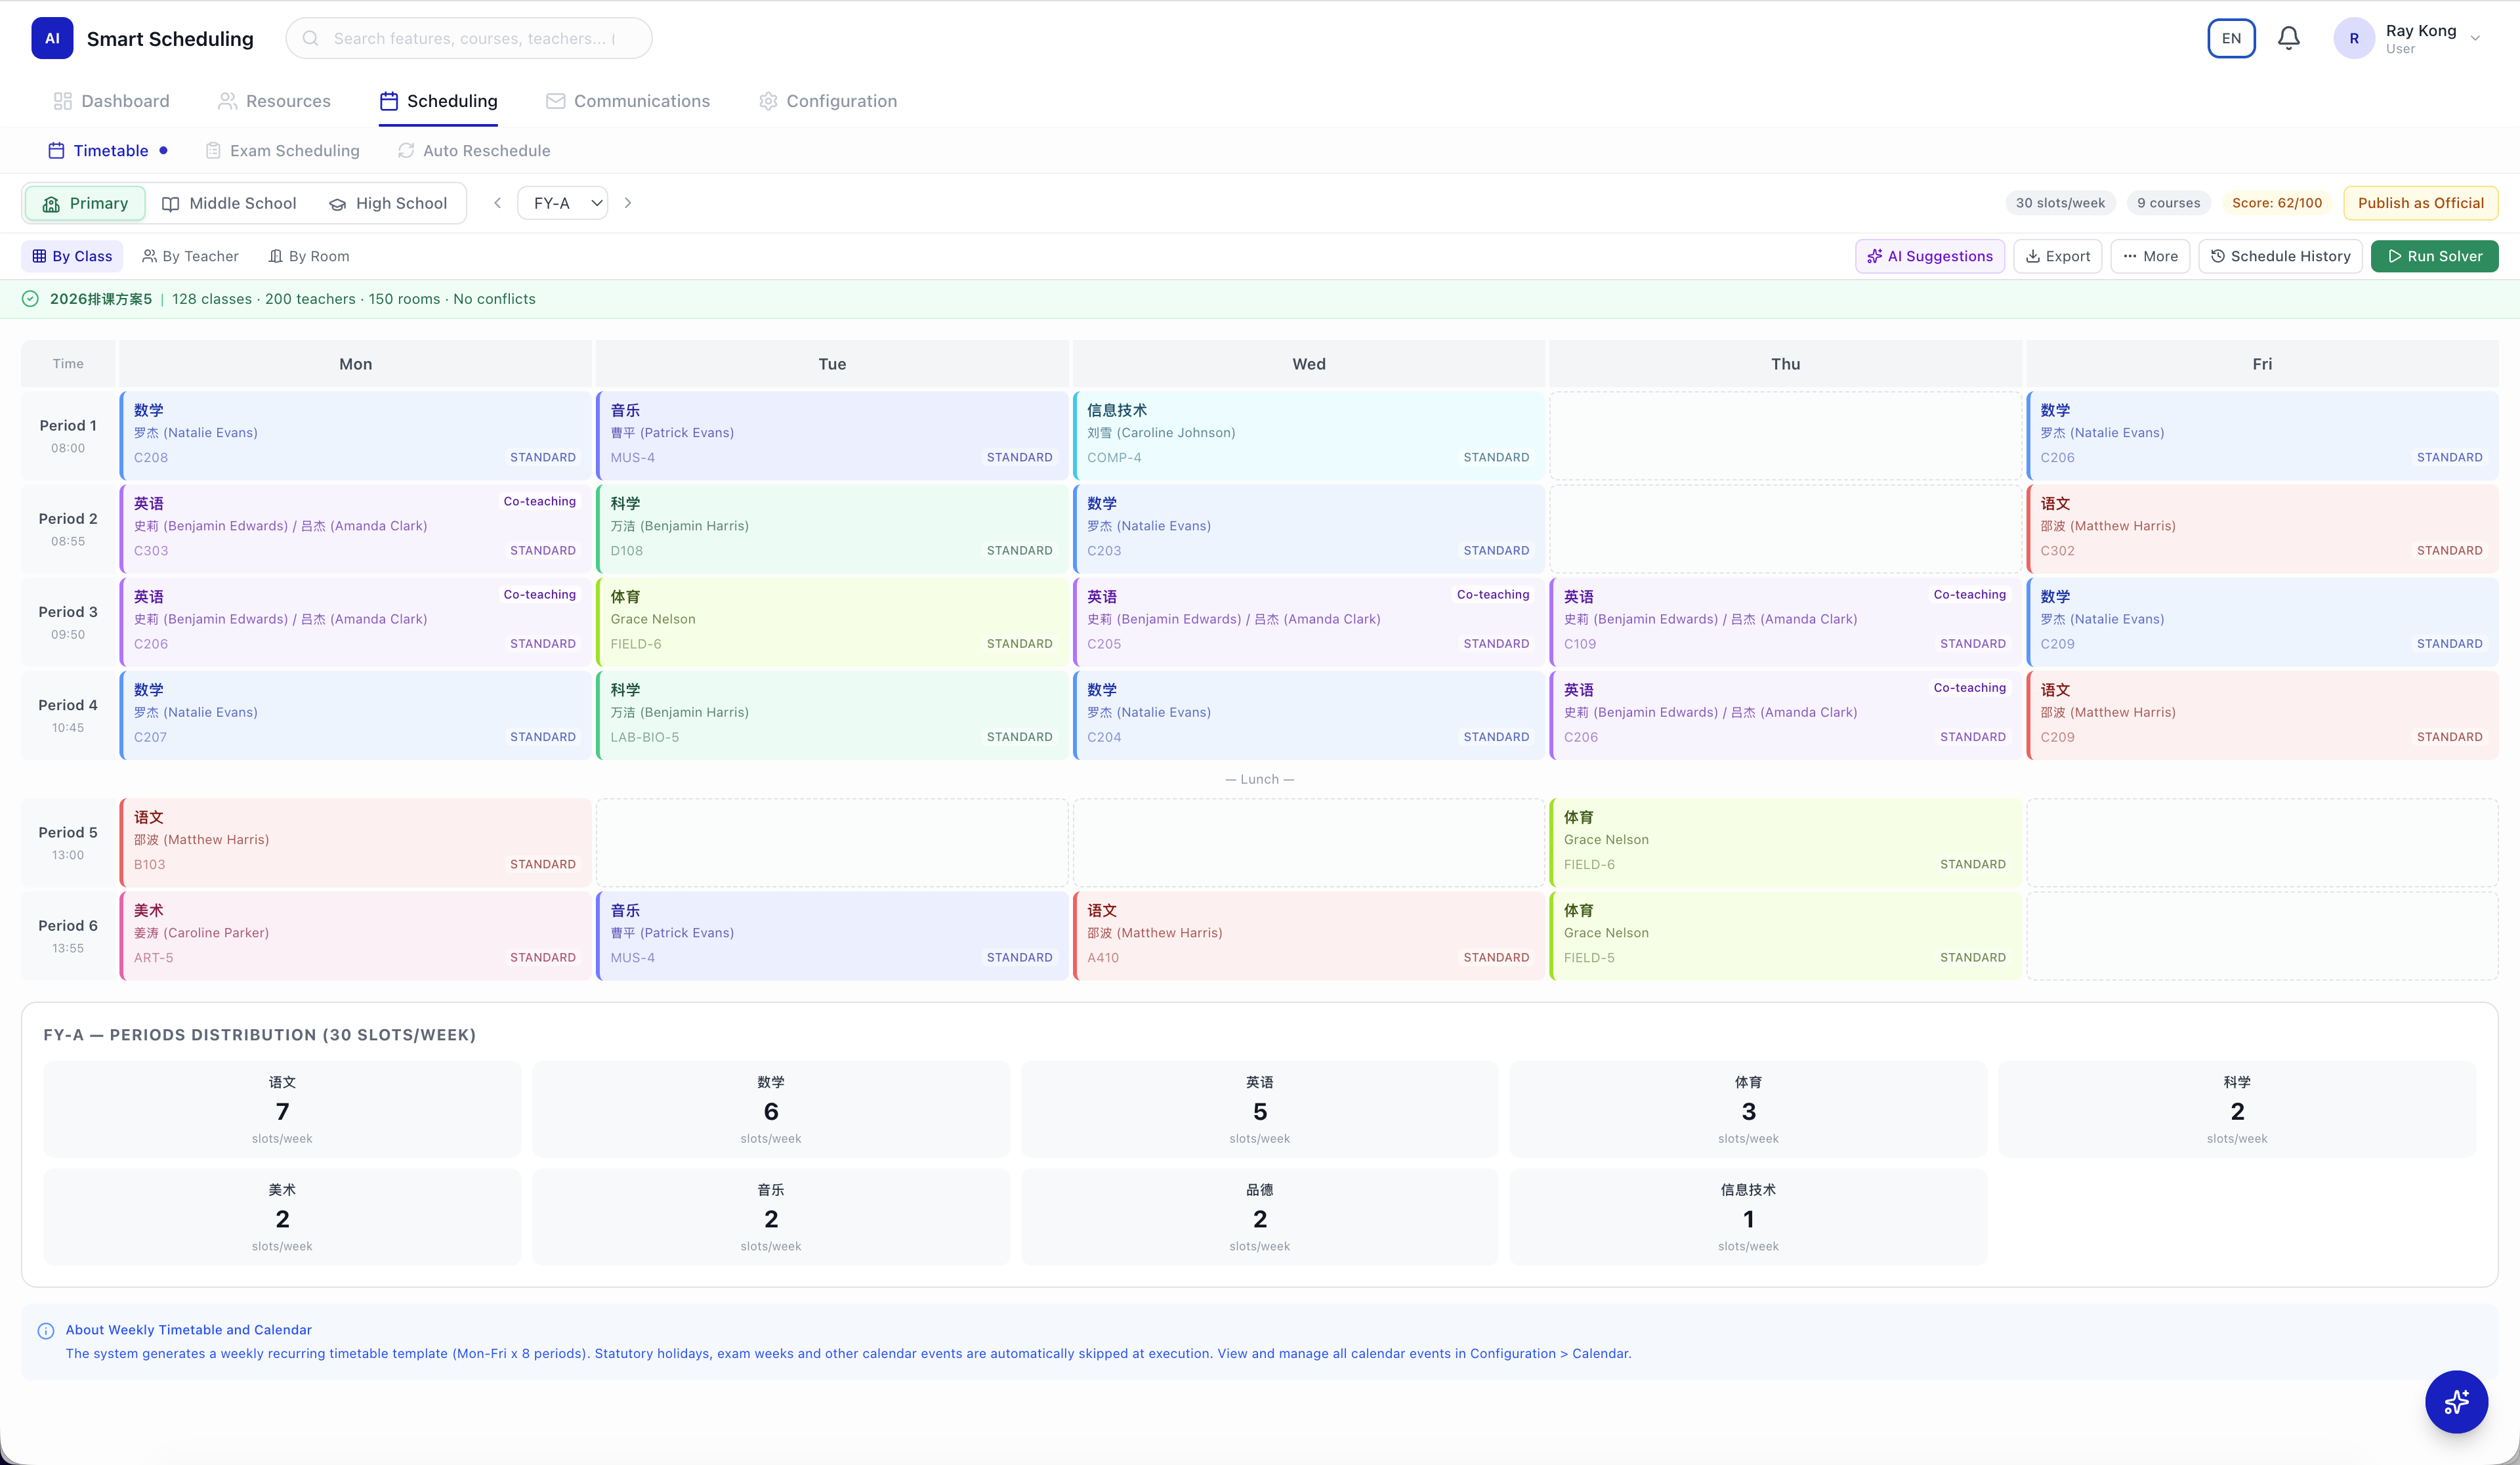2520x1465 pixels.
Task: Open the Exam Scheduling sub-tab
Action: (282, 151)
